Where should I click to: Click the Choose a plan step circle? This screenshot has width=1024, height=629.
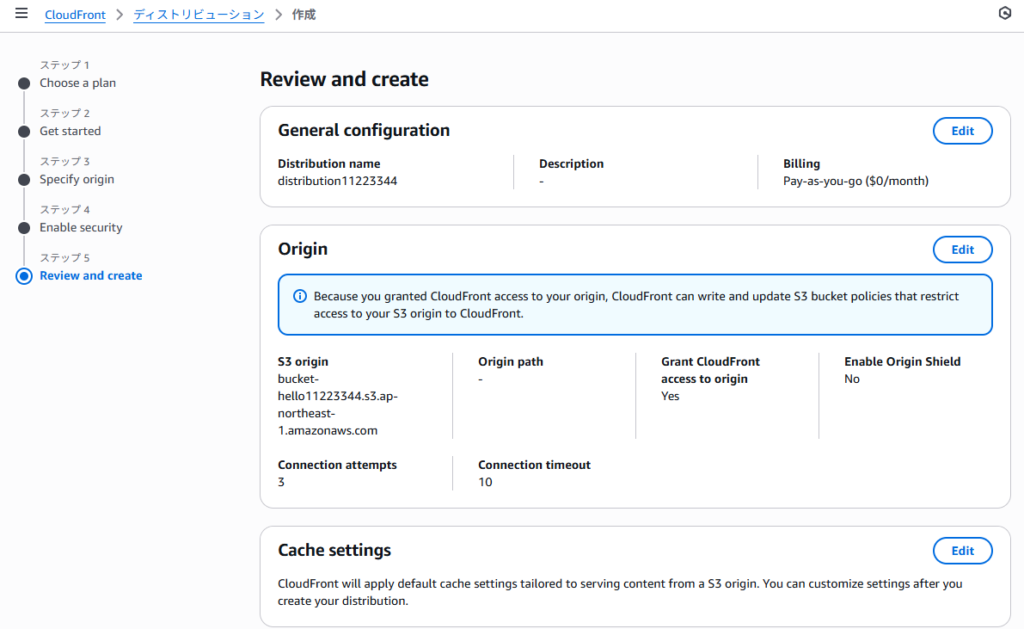(24, 84)
